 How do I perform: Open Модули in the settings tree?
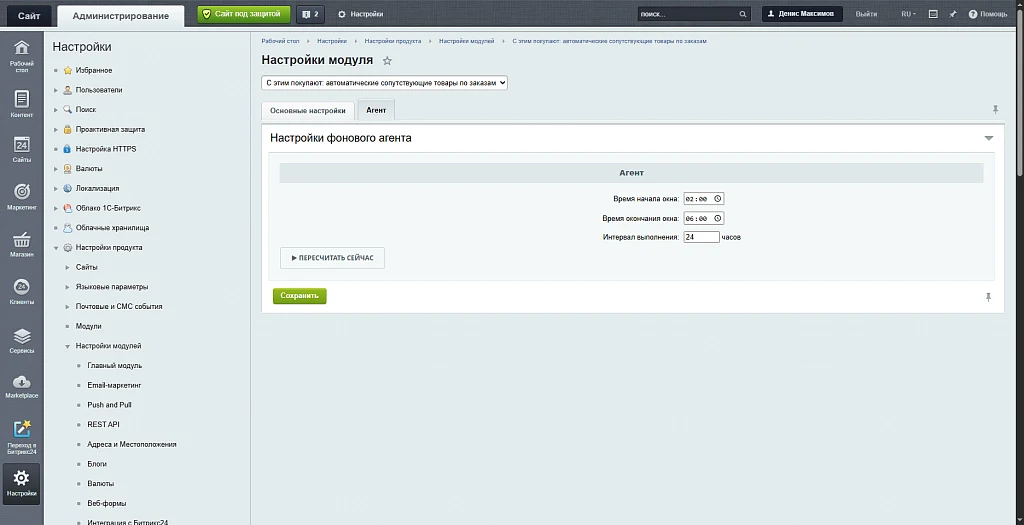pos(88,326)
